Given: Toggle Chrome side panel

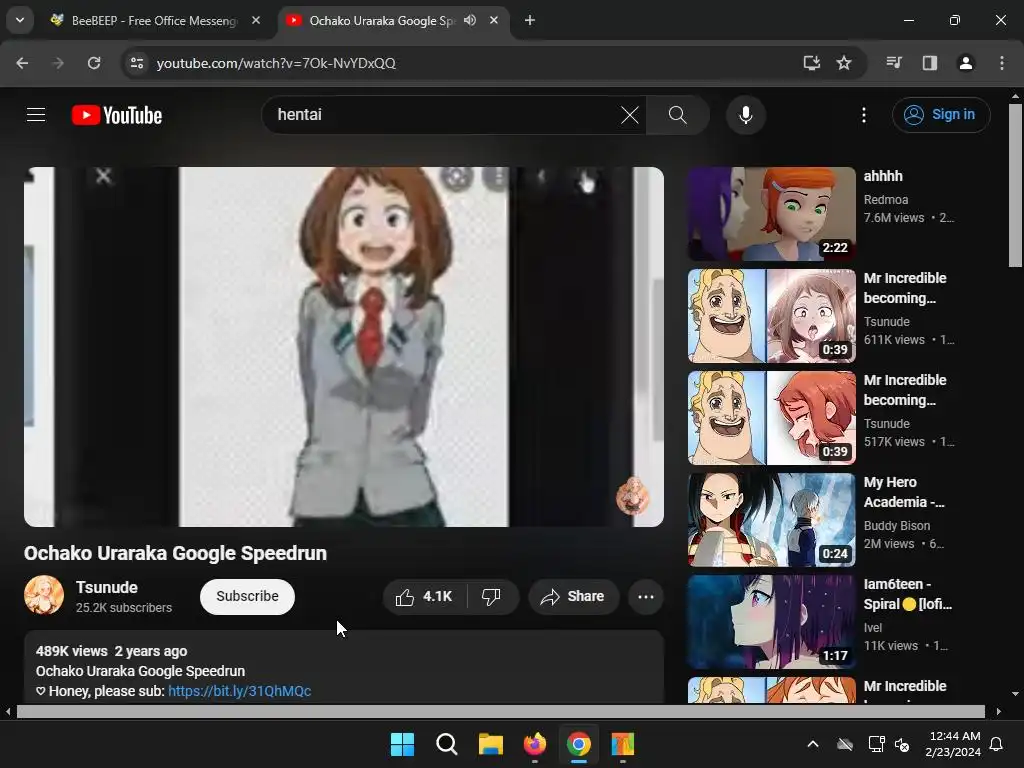Looking at the screenshot, I should [929, 63].
